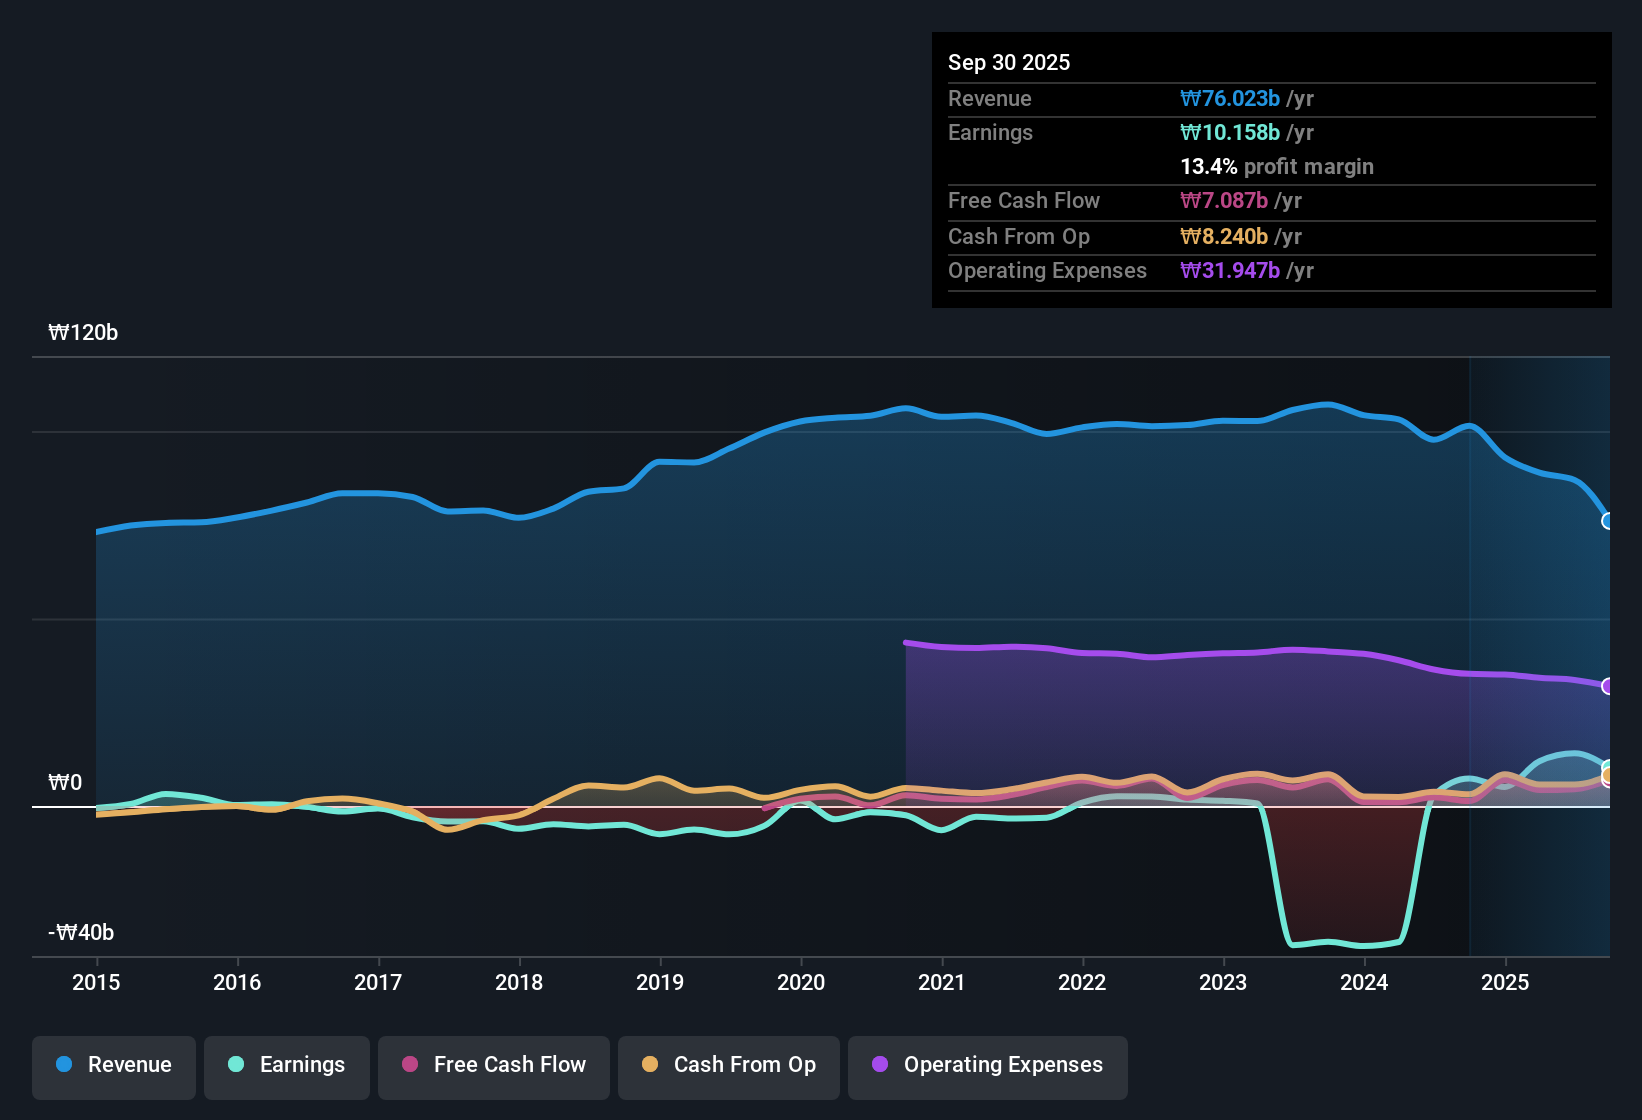
Task: Toggle the Operating Expenses series visibility
Action: click(x=987, y=1065)
